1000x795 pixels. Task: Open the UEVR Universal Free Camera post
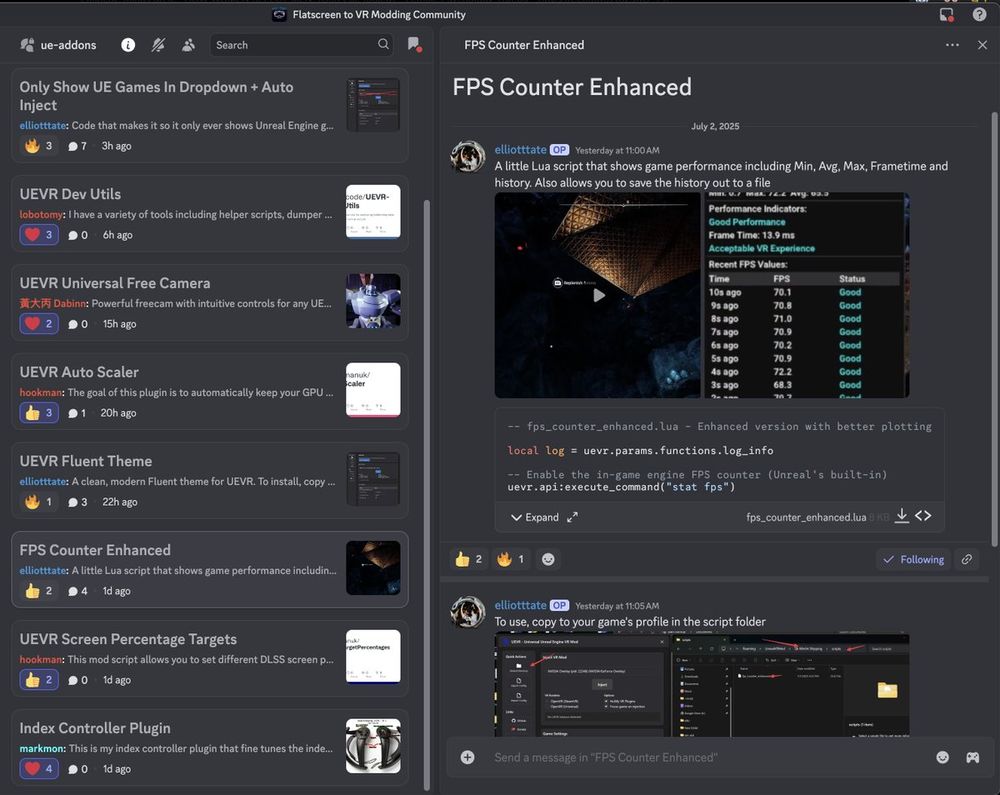coord(210,302)
